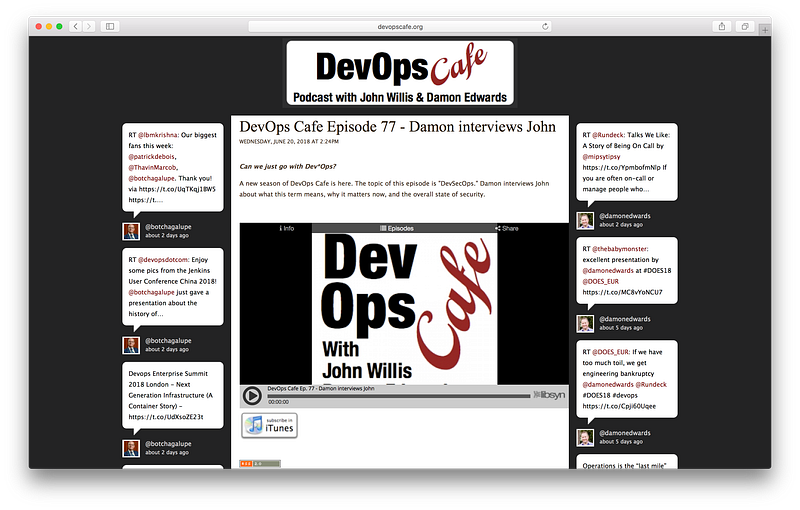Image resolution: width=800 pixels, height=510 pixels.
Task: Open @patrickdebois mention link
Action: (x=152, y=157)
